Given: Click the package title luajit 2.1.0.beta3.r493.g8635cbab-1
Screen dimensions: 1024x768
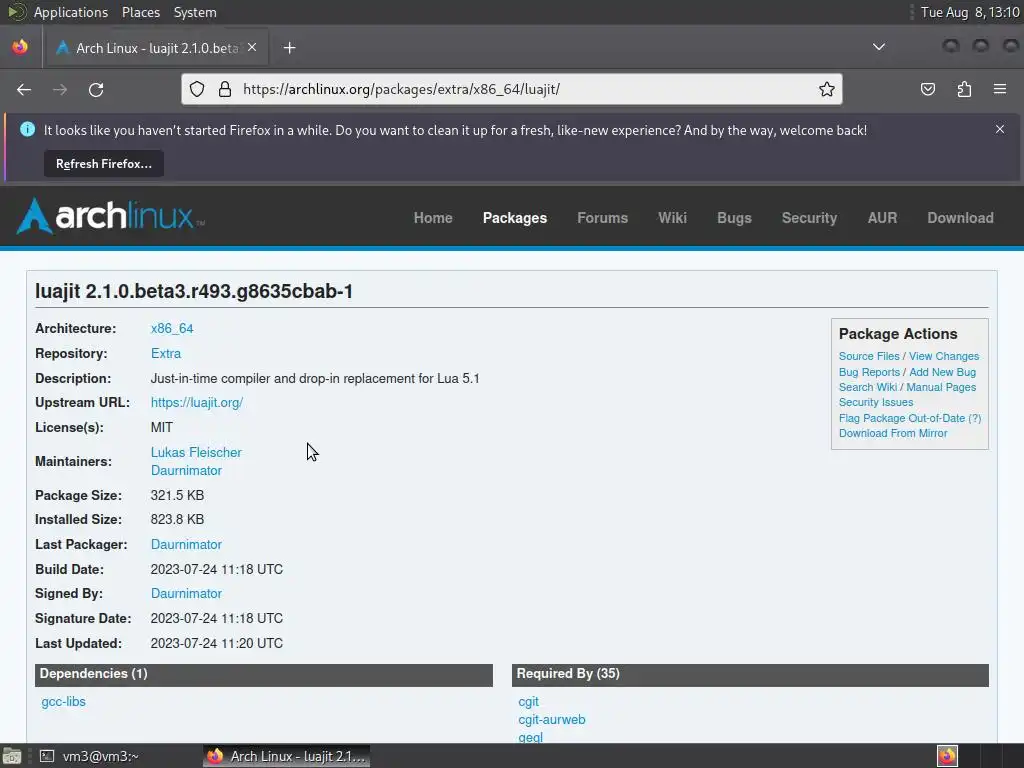Looking at the screenshot, I should [194, 291].
